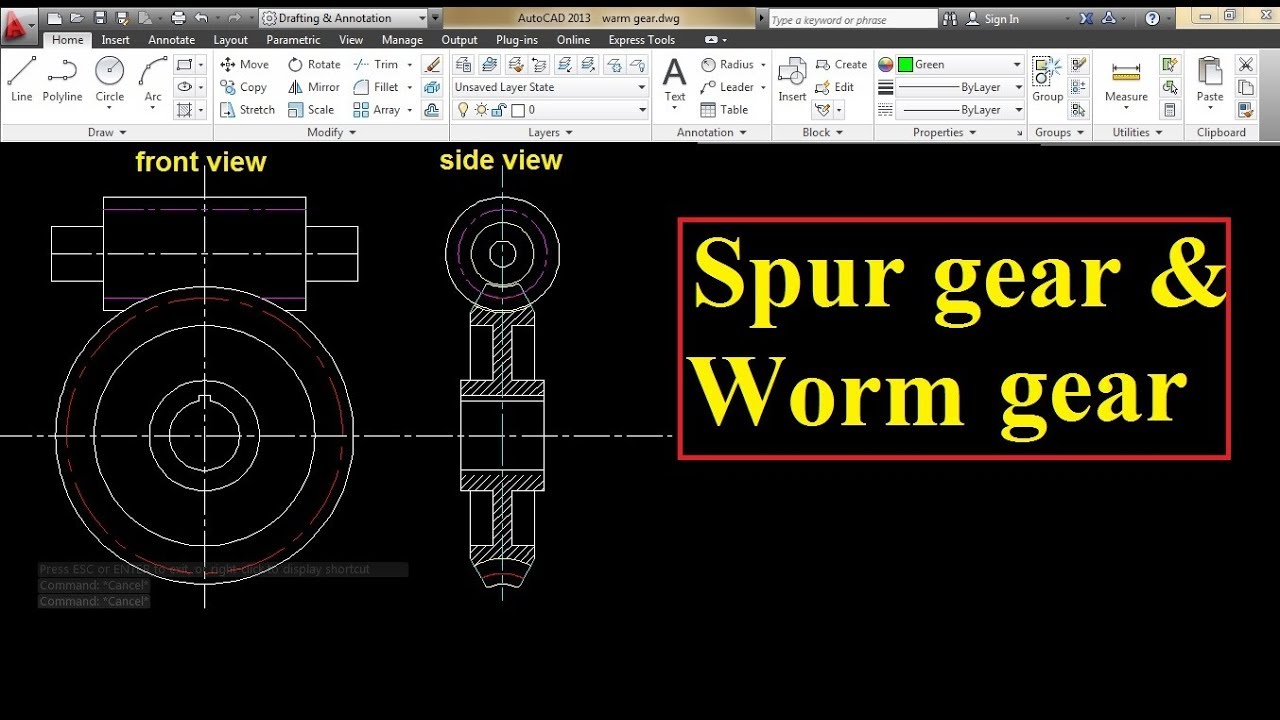Click the keyword search input field

coord(852,19)
